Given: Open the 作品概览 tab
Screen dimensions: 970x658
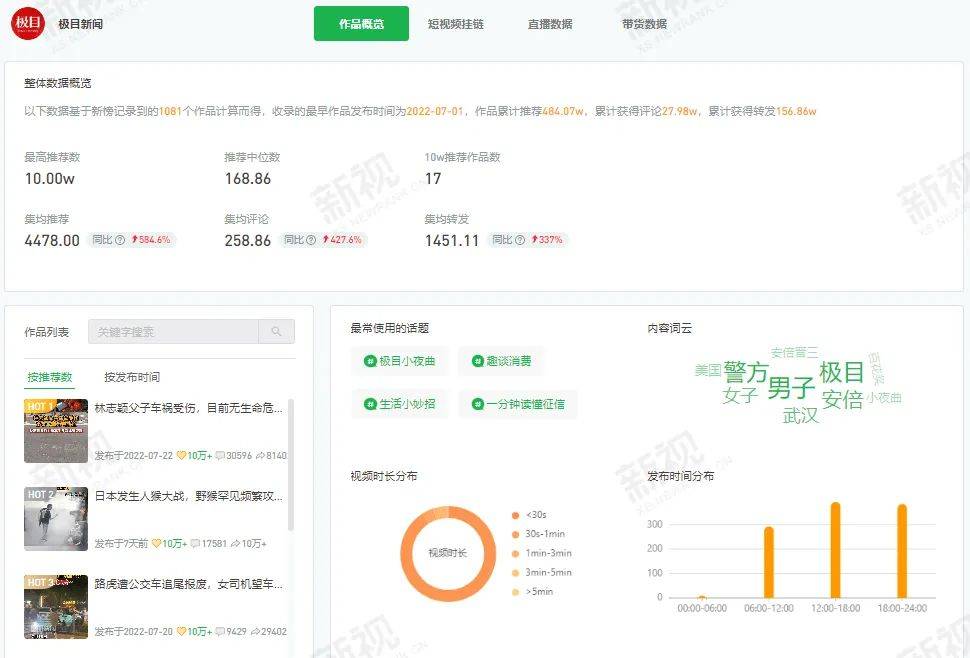Looking at the screenshot, I should [361, 24].
